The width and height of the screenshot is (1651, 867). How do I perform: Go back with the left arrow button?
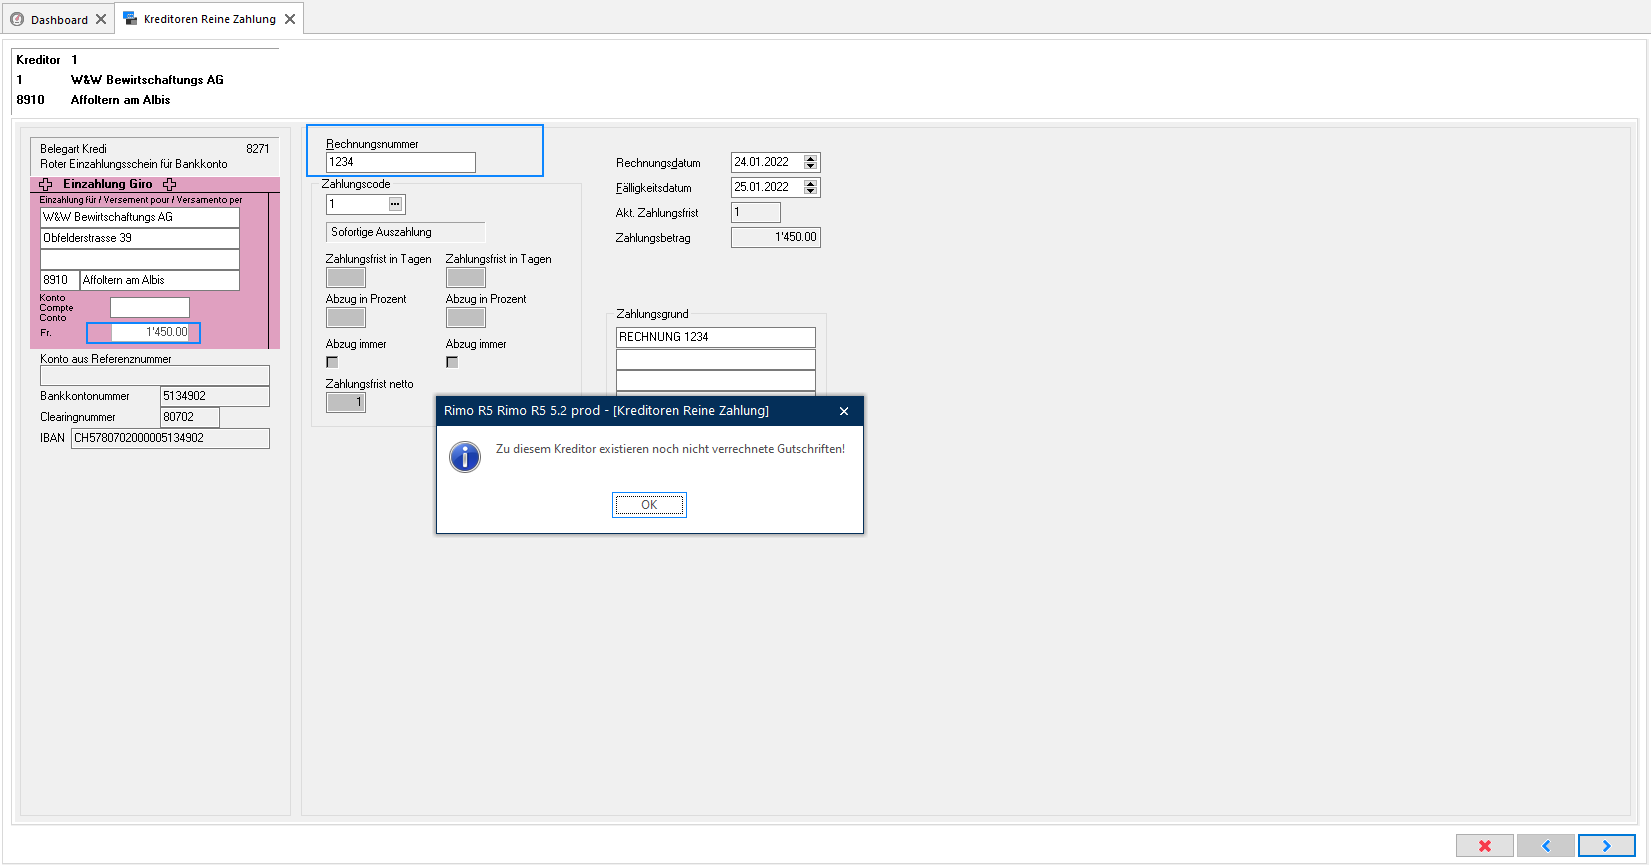pyautogui.click(x=1546, y=846)
